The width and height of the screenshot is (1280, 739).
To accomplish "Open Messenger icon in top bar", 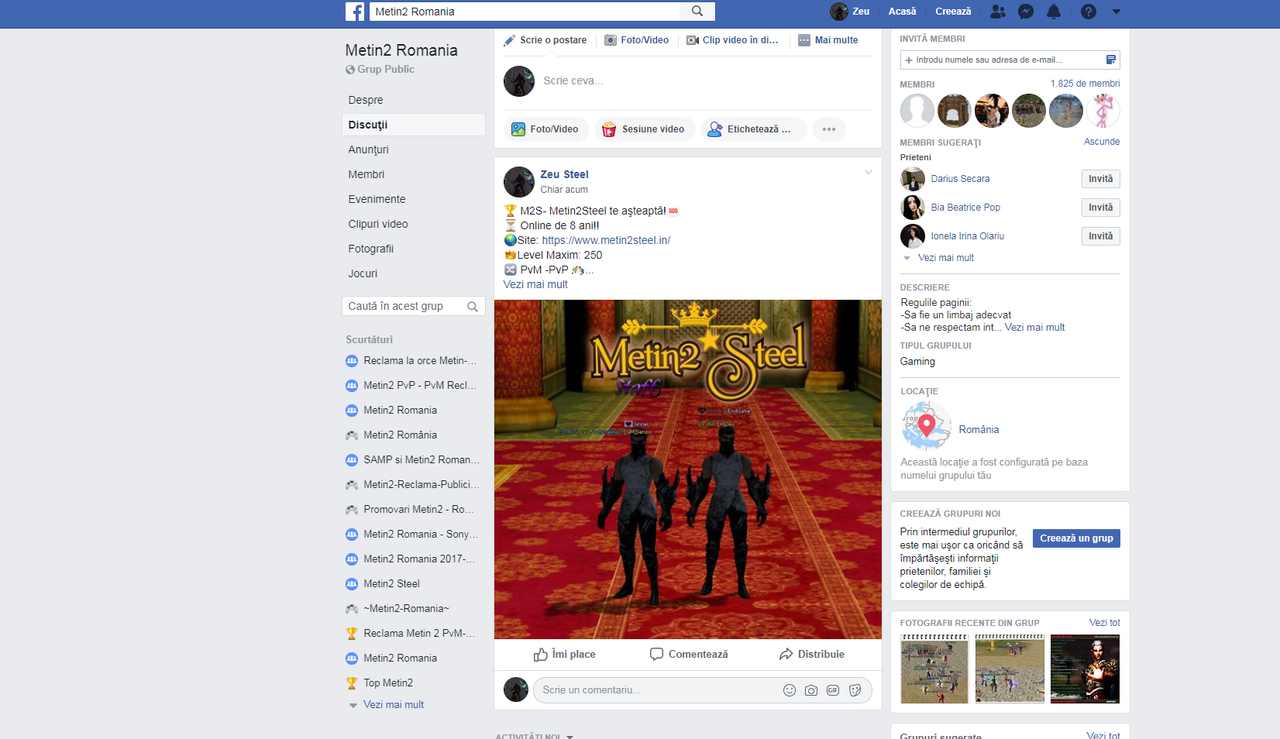I will click(x=1025, y=12).
